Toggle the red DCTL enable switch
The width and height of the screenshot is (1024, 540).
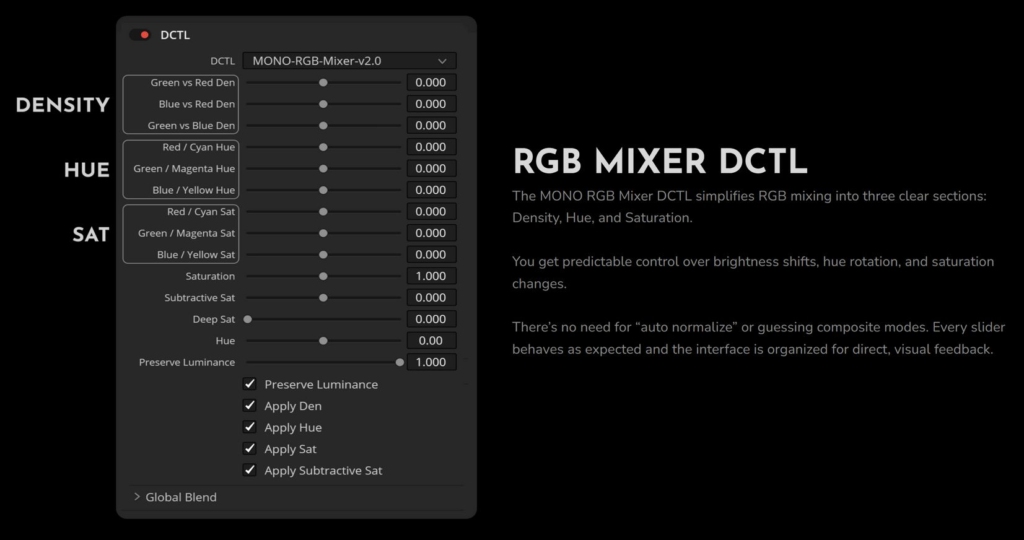140,35
